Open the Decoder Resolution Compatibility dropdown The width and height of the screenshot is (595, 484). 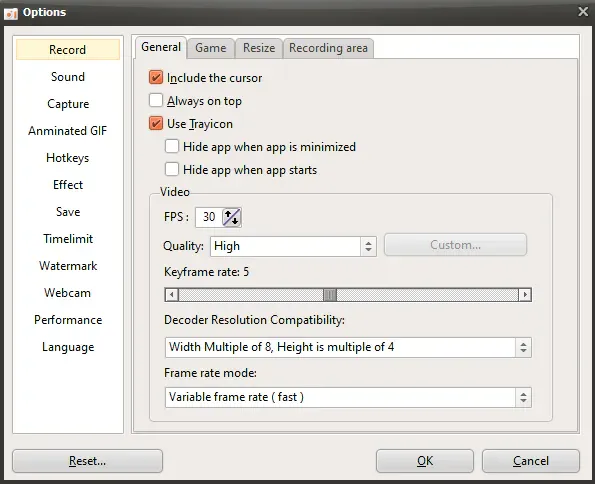348,347
